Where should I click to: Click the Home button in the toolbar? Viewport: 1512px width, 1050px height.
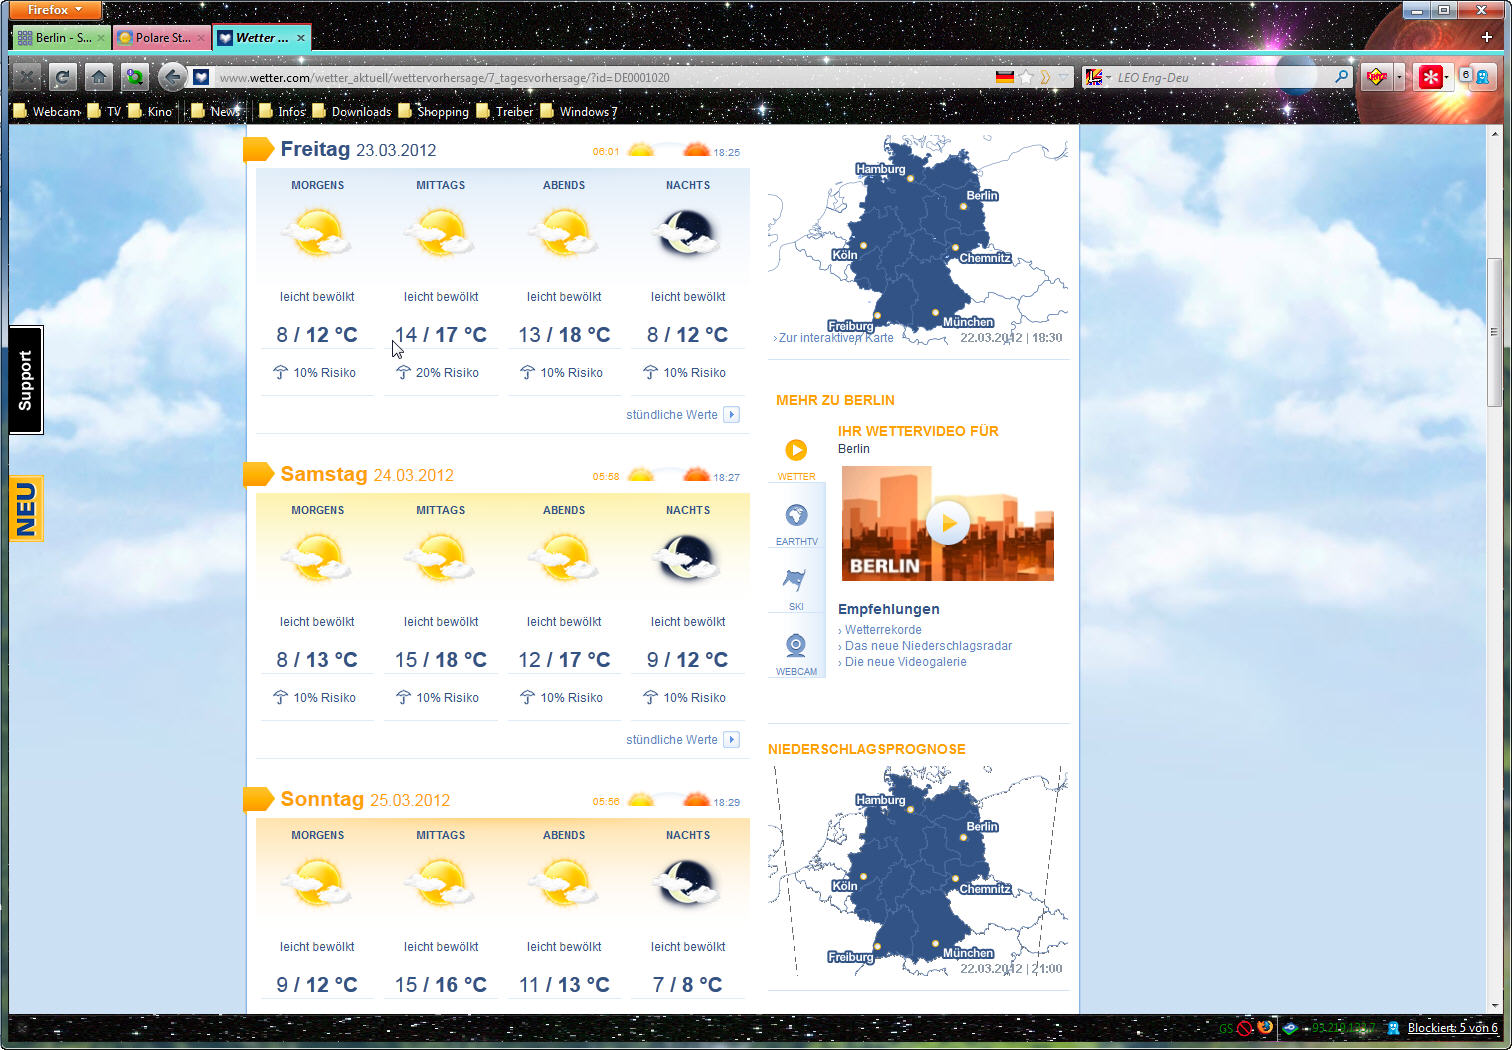pos(98,77)
